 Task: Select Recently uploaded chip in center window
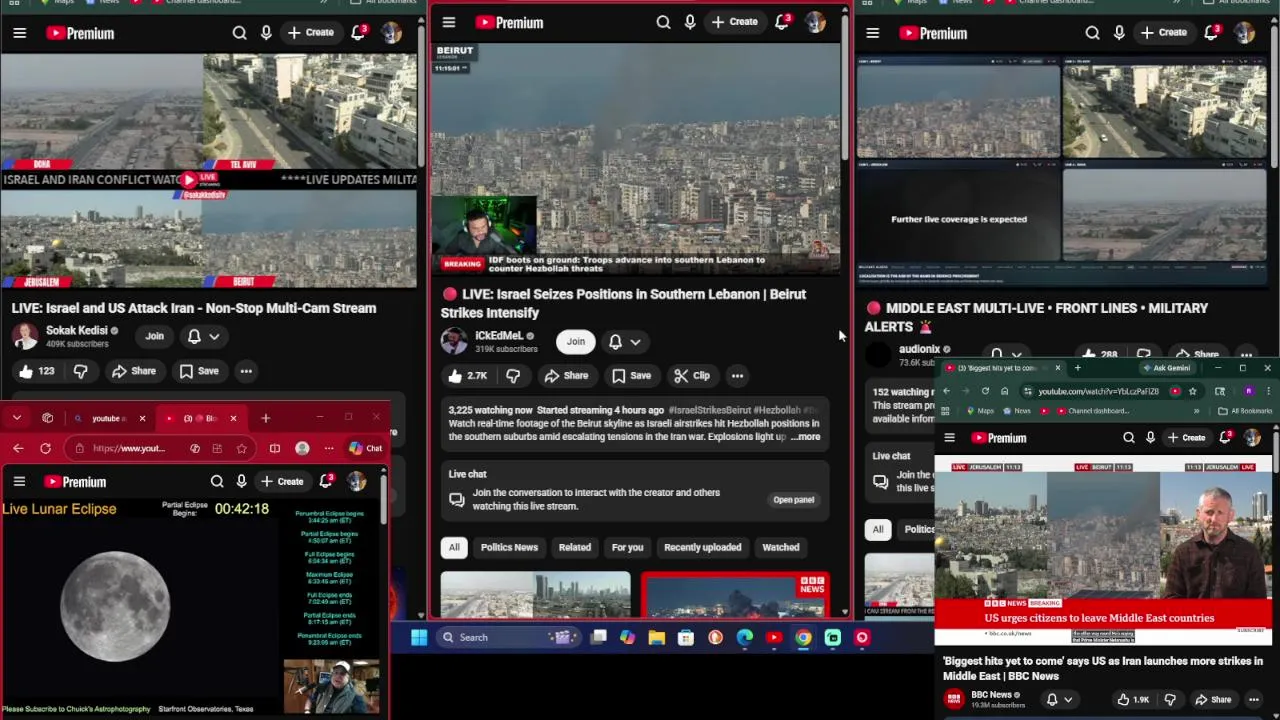(x=703, y=547)
